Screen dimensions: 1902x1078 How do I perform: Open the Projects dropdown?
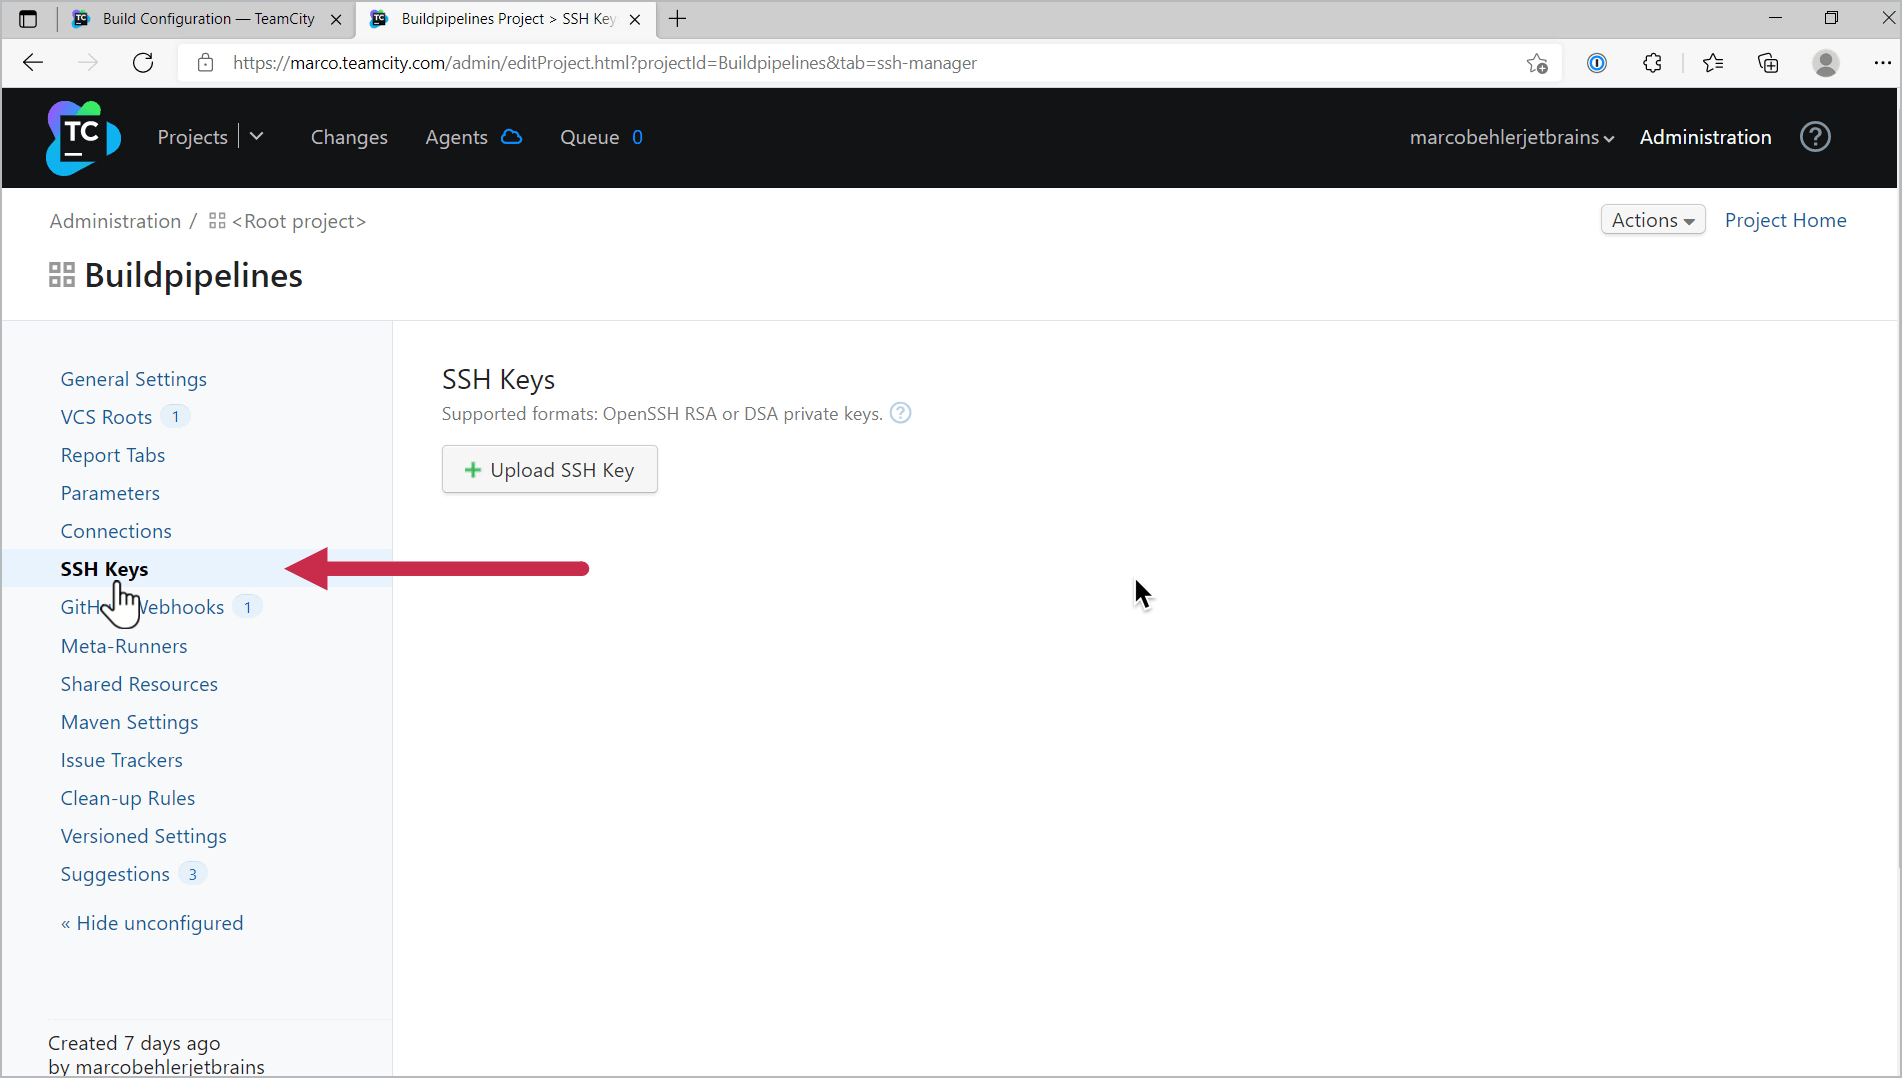(258, 136)
